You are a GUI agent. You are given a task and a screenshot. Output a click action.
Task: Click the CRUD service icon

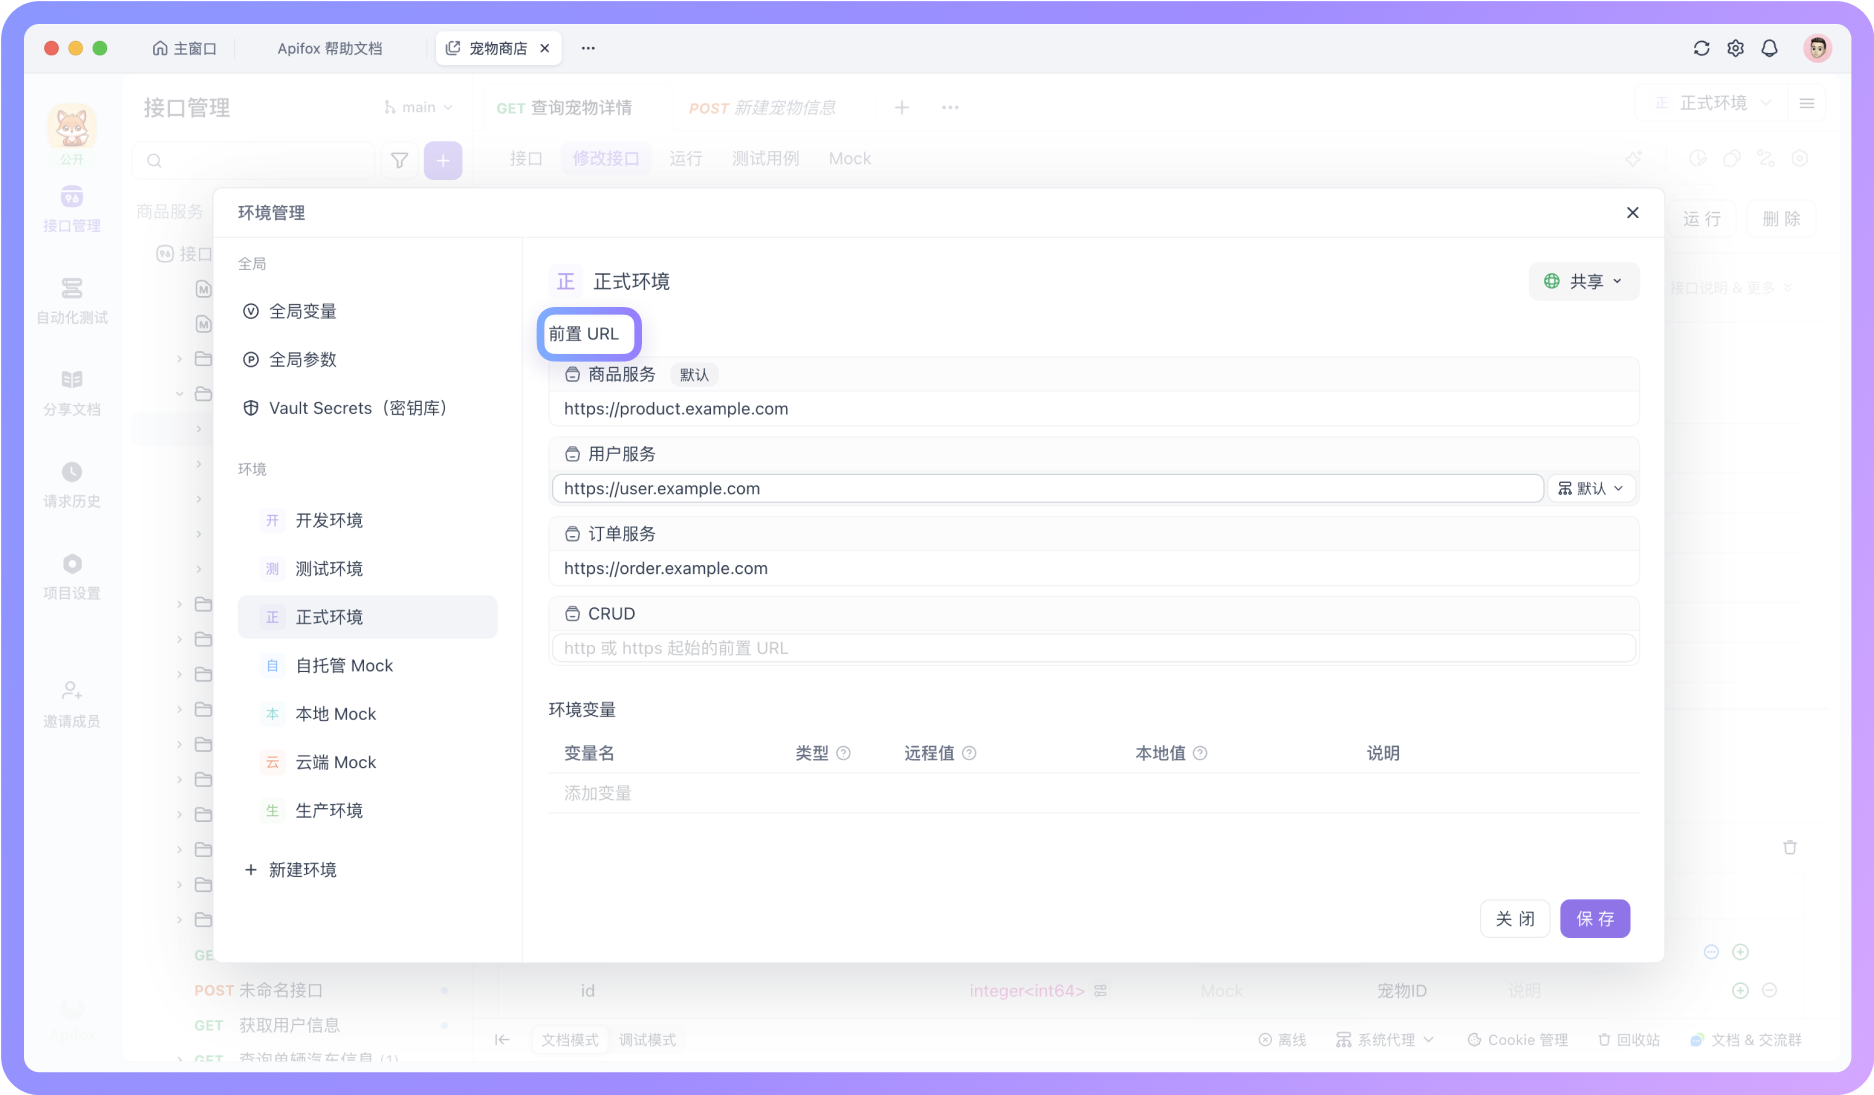[572, 614]
